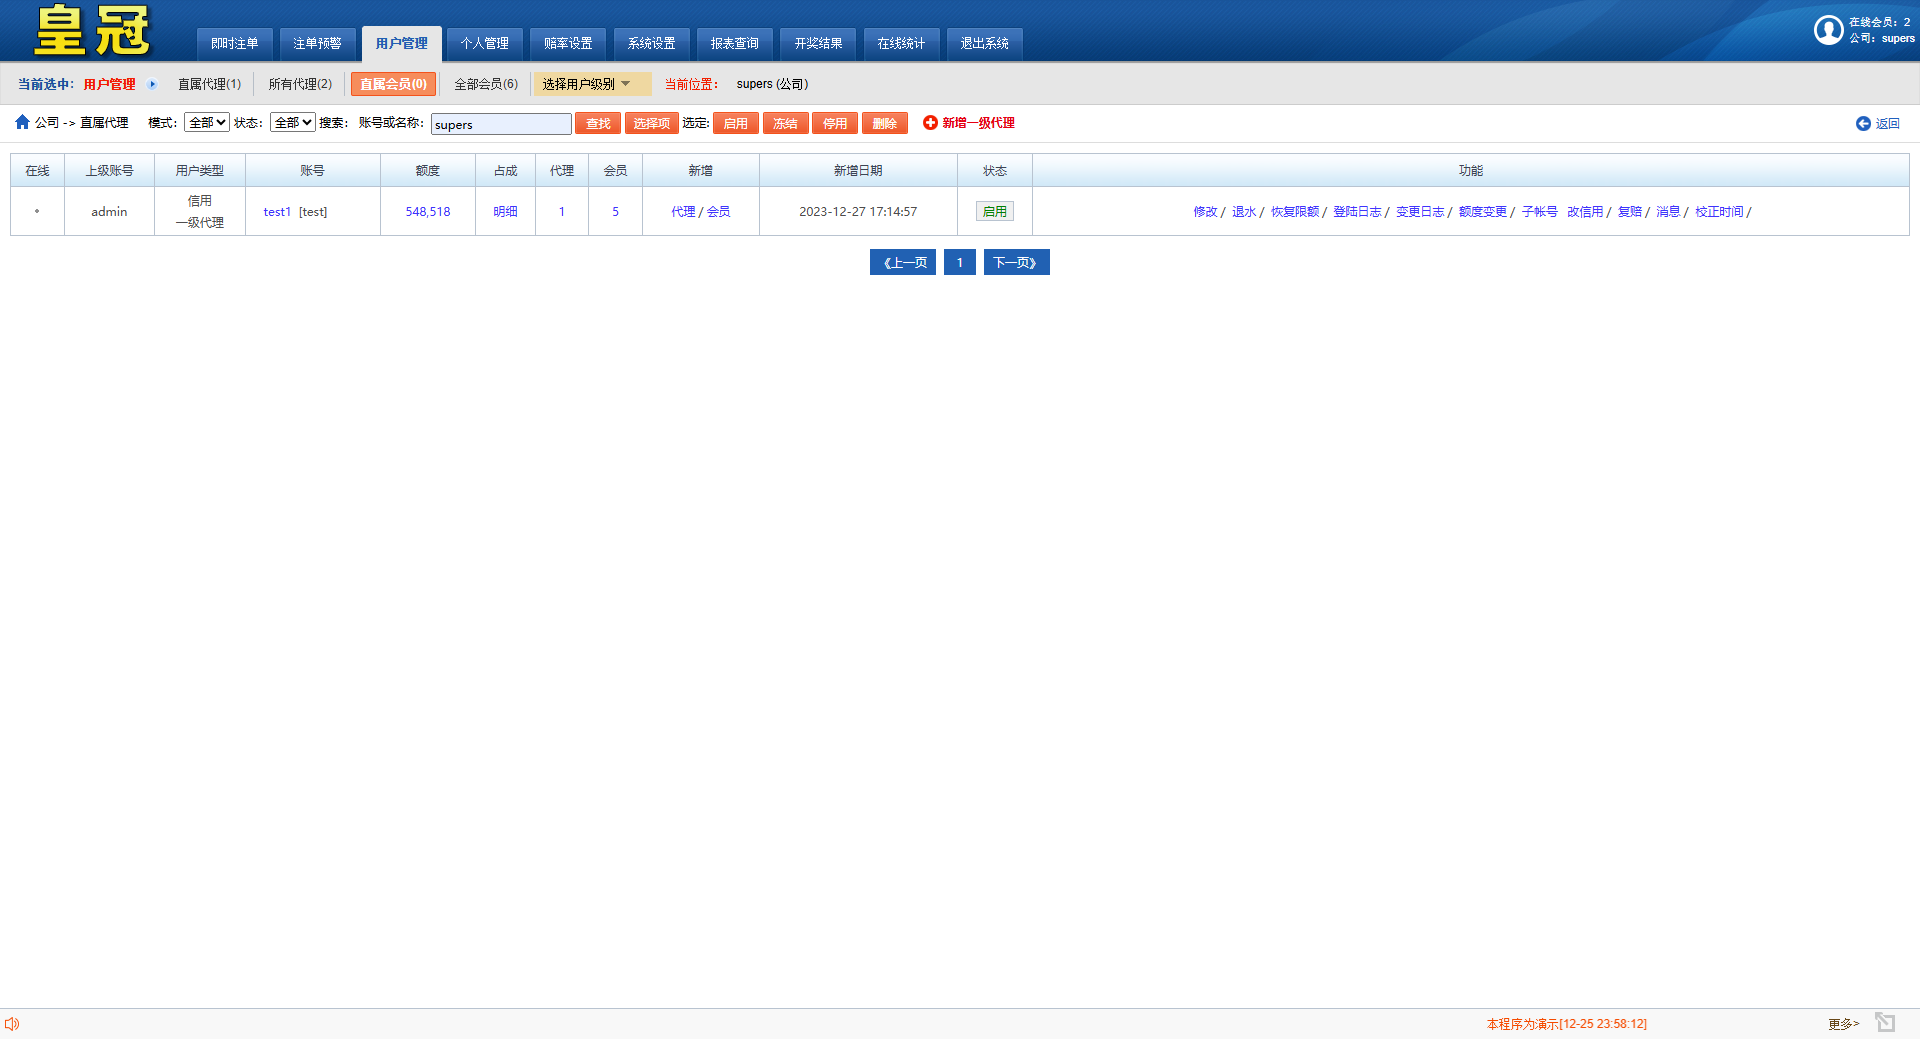Click the user avatar icon at top right
The image size is (1920, 1039).
pos(1828,30)
